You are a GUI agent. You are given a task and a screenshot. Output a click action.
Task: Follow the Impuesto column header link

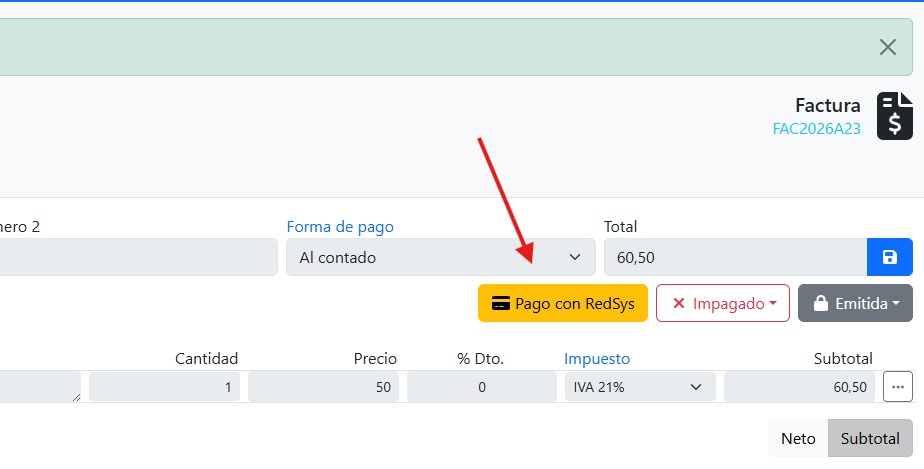[x=597, y=359]
